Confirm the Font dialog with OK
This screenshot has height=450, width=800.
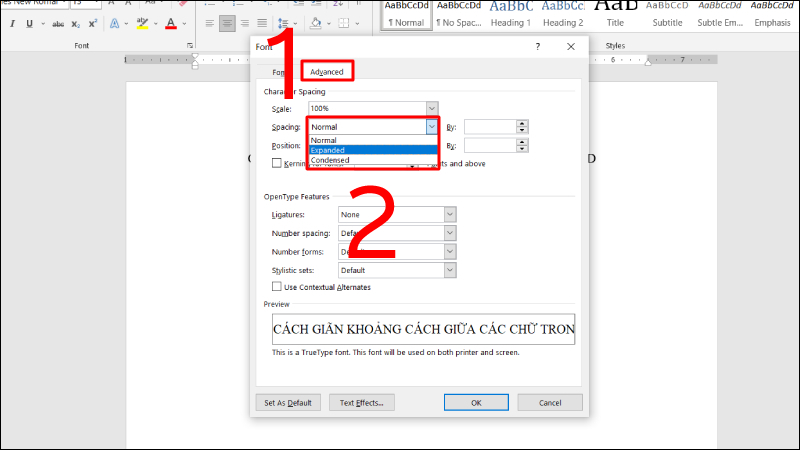point(476,403)
